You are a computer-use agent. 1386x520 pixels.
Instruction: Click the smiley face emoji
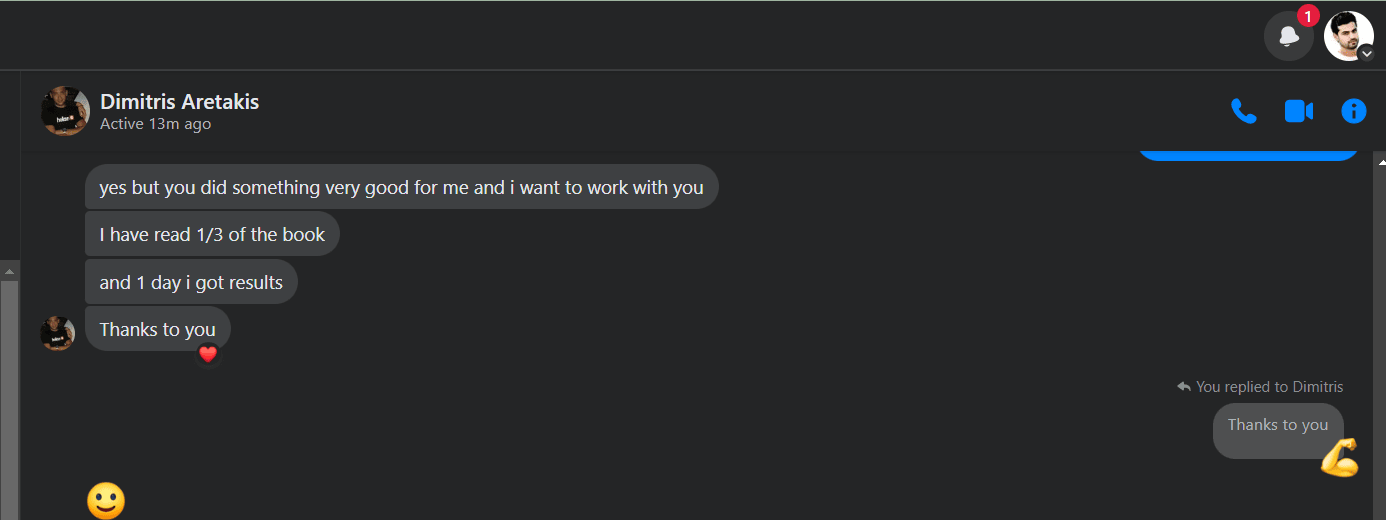tap(106, 500)
